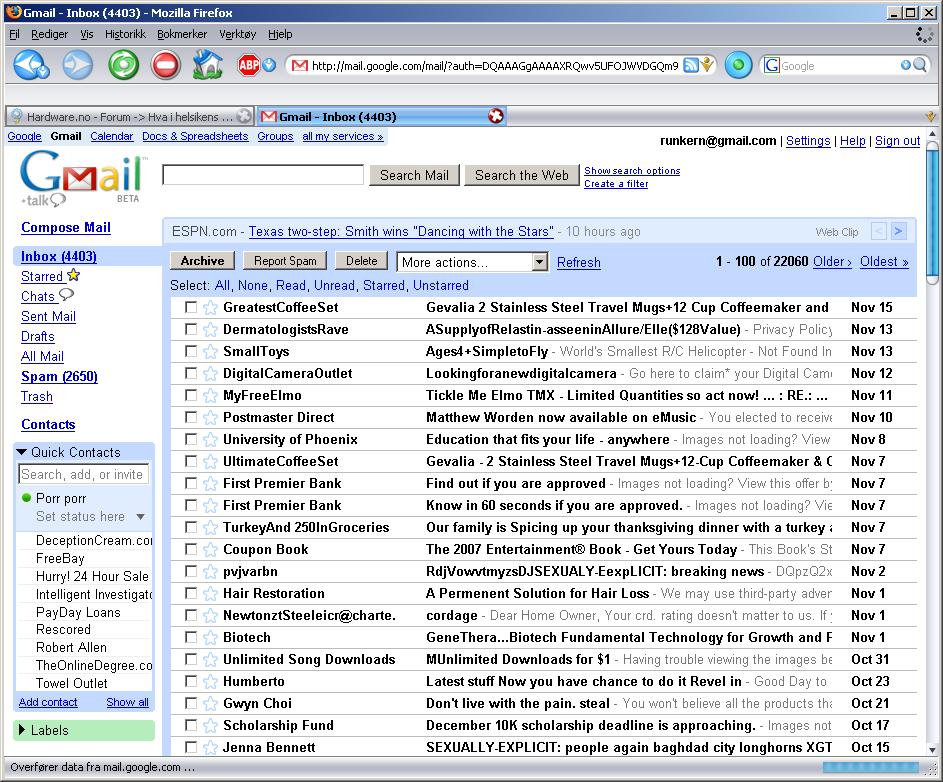Open the Hjelp menu
The image size is (943, 782).
tap(280, 34)
